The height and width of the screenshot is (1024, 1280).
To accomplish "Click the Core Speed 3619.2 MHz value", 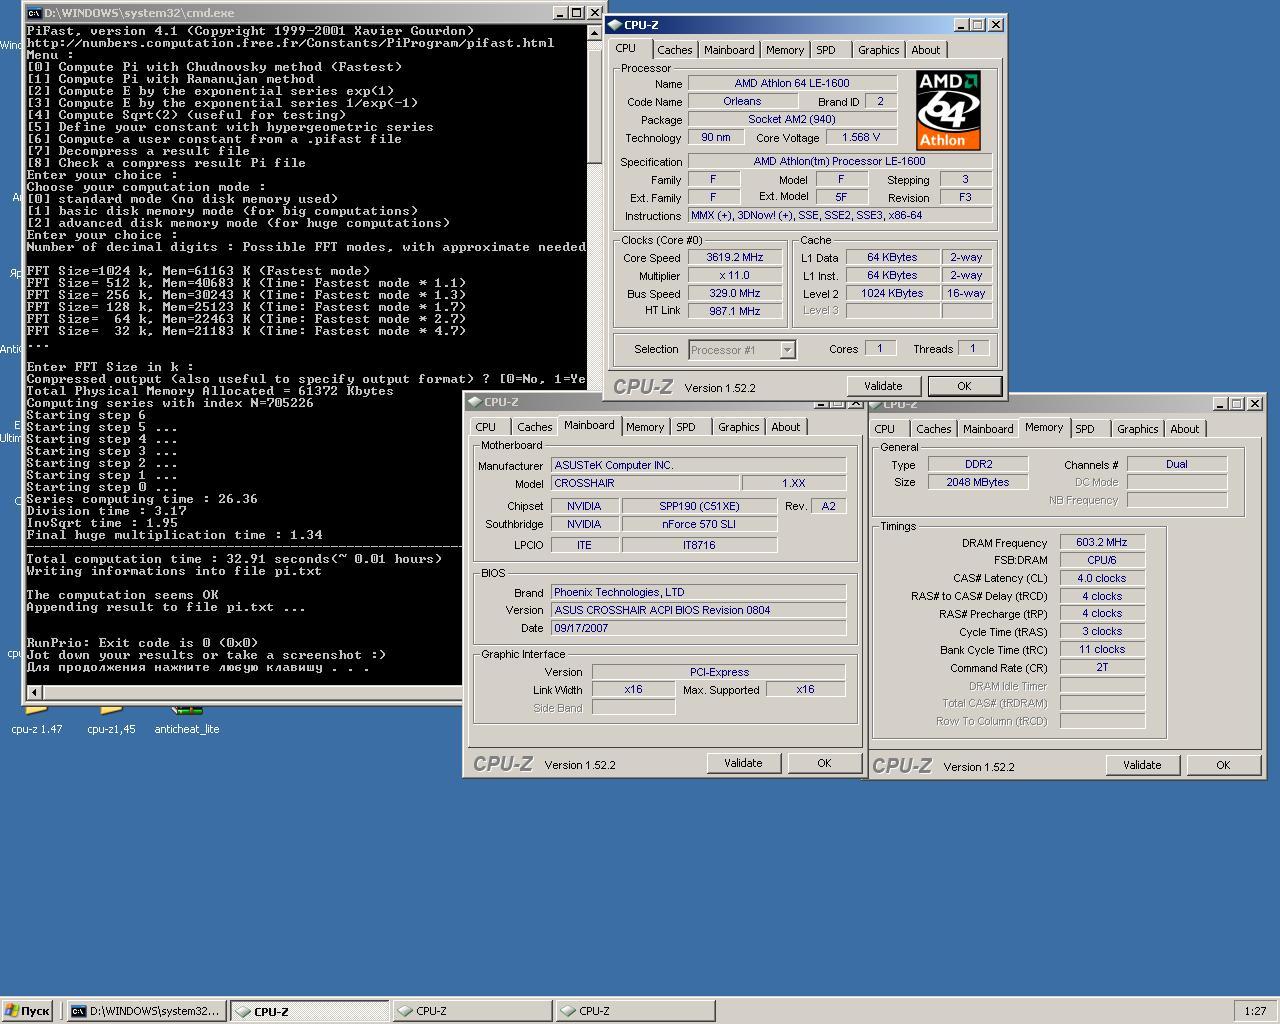I will 734,257.
